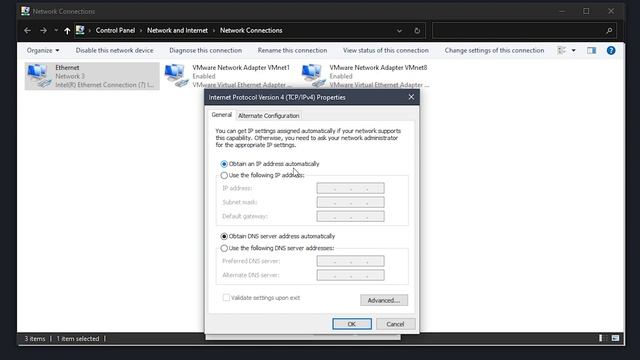640x360 pixels.
Task: Click the search magnifier icon
Action: coord(609,31)
